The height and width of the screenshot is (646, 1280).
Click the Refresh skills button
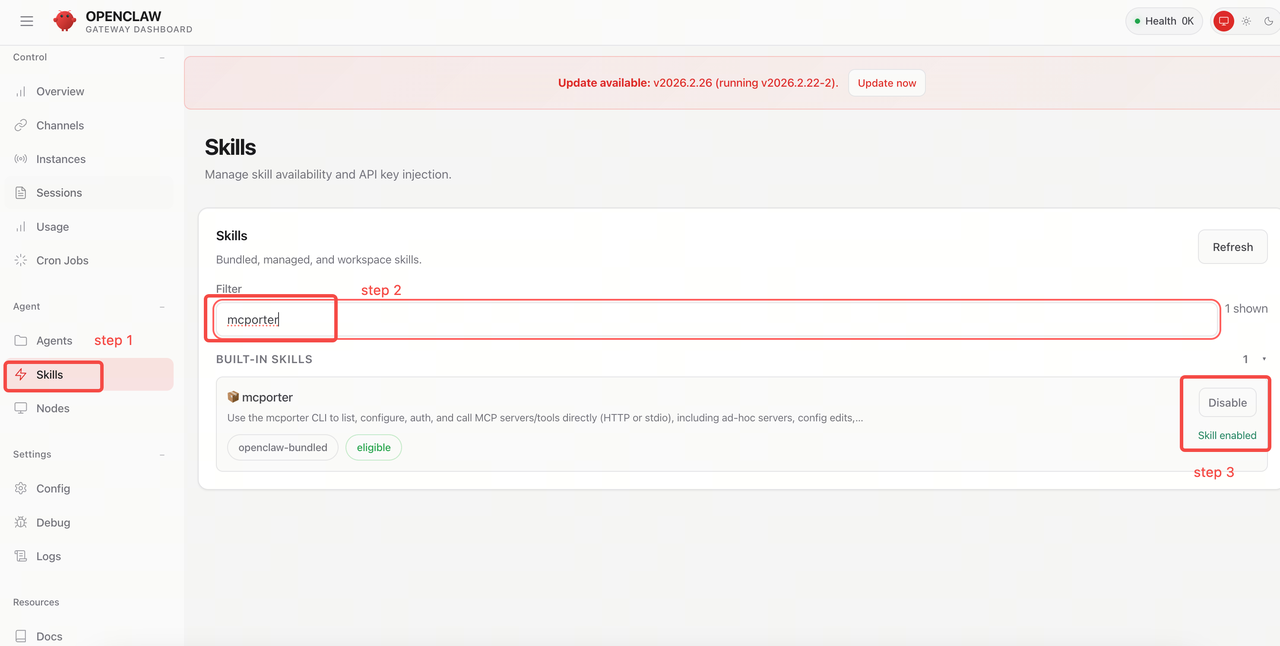point(1232,247)
